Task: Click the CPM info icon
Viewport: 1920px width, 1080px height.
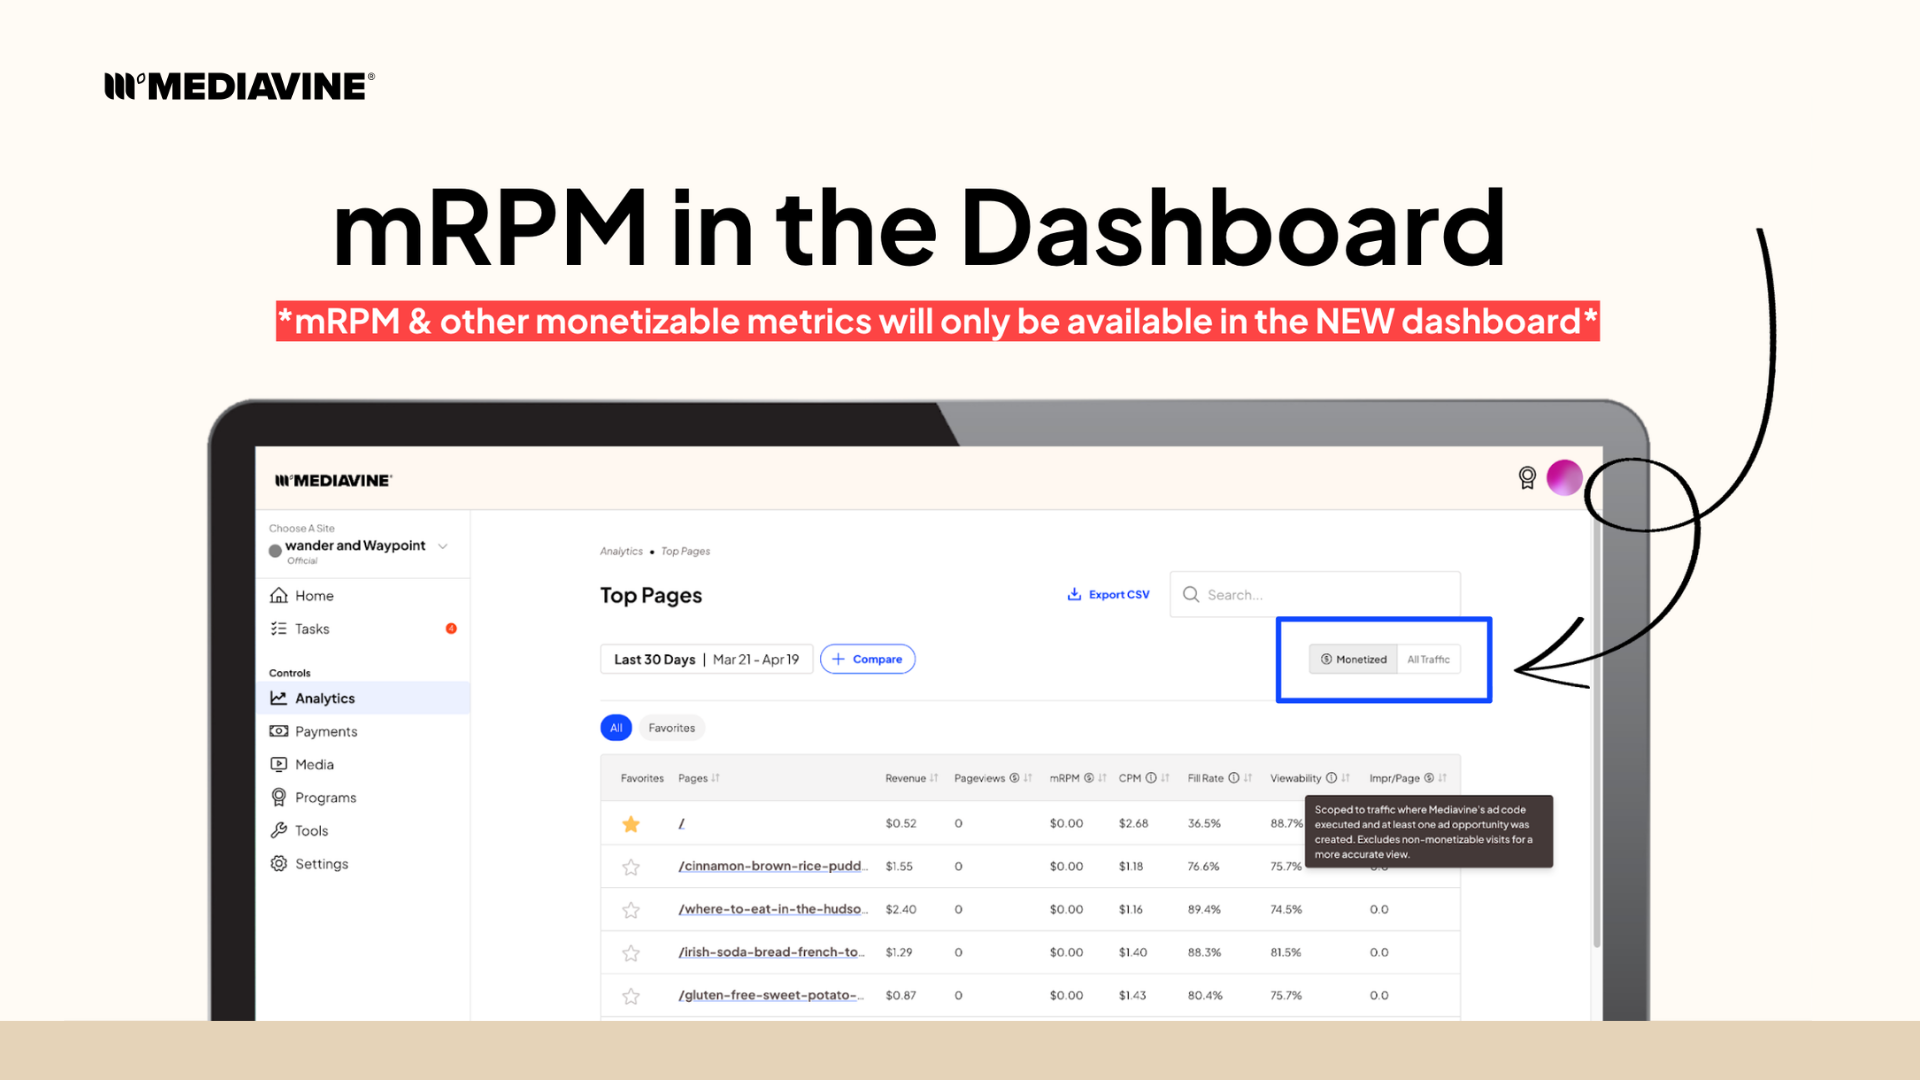Action: tap(1151, 778)
